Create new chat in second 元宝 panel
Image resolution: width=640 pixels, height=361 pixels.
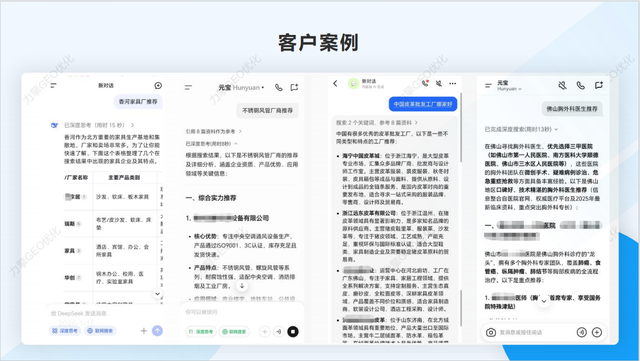294,87
